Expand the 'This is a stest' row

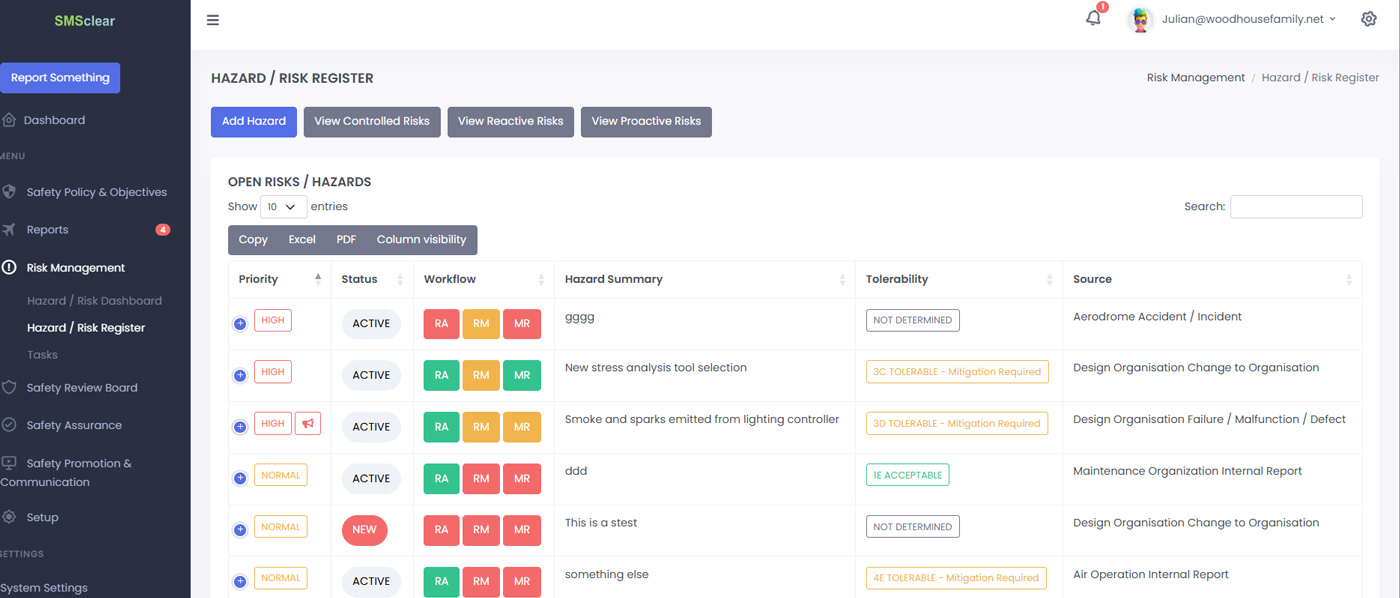[240, 530]
